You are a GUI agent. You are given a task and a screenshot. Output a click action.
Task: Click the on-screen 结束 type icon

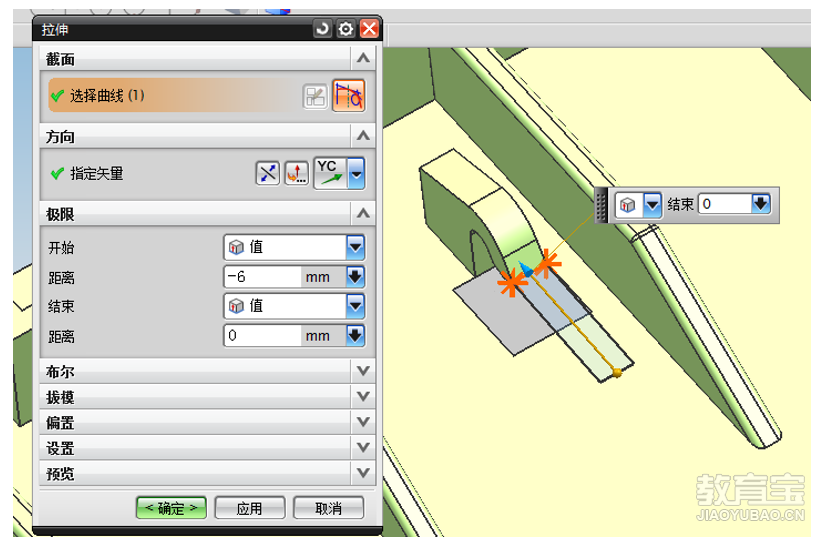pyautogui.click(x=627, y=204)
